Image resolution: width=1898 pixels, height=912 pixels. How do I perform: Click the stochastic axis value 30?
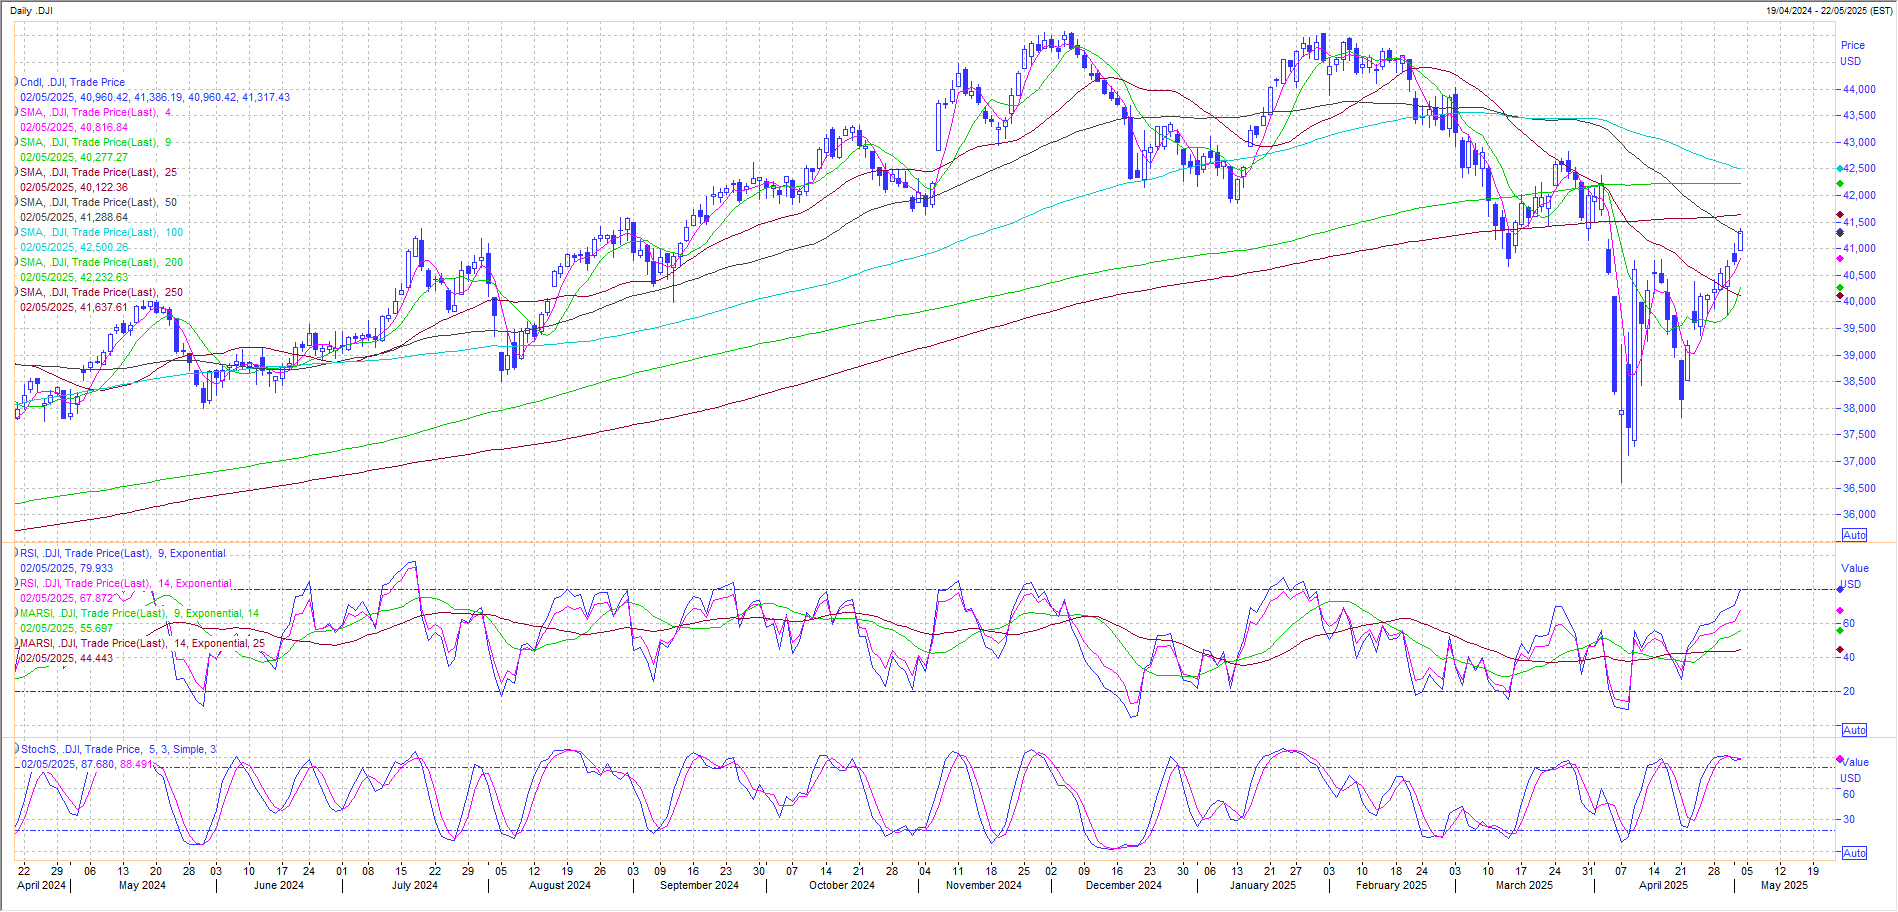point(1849,819)
